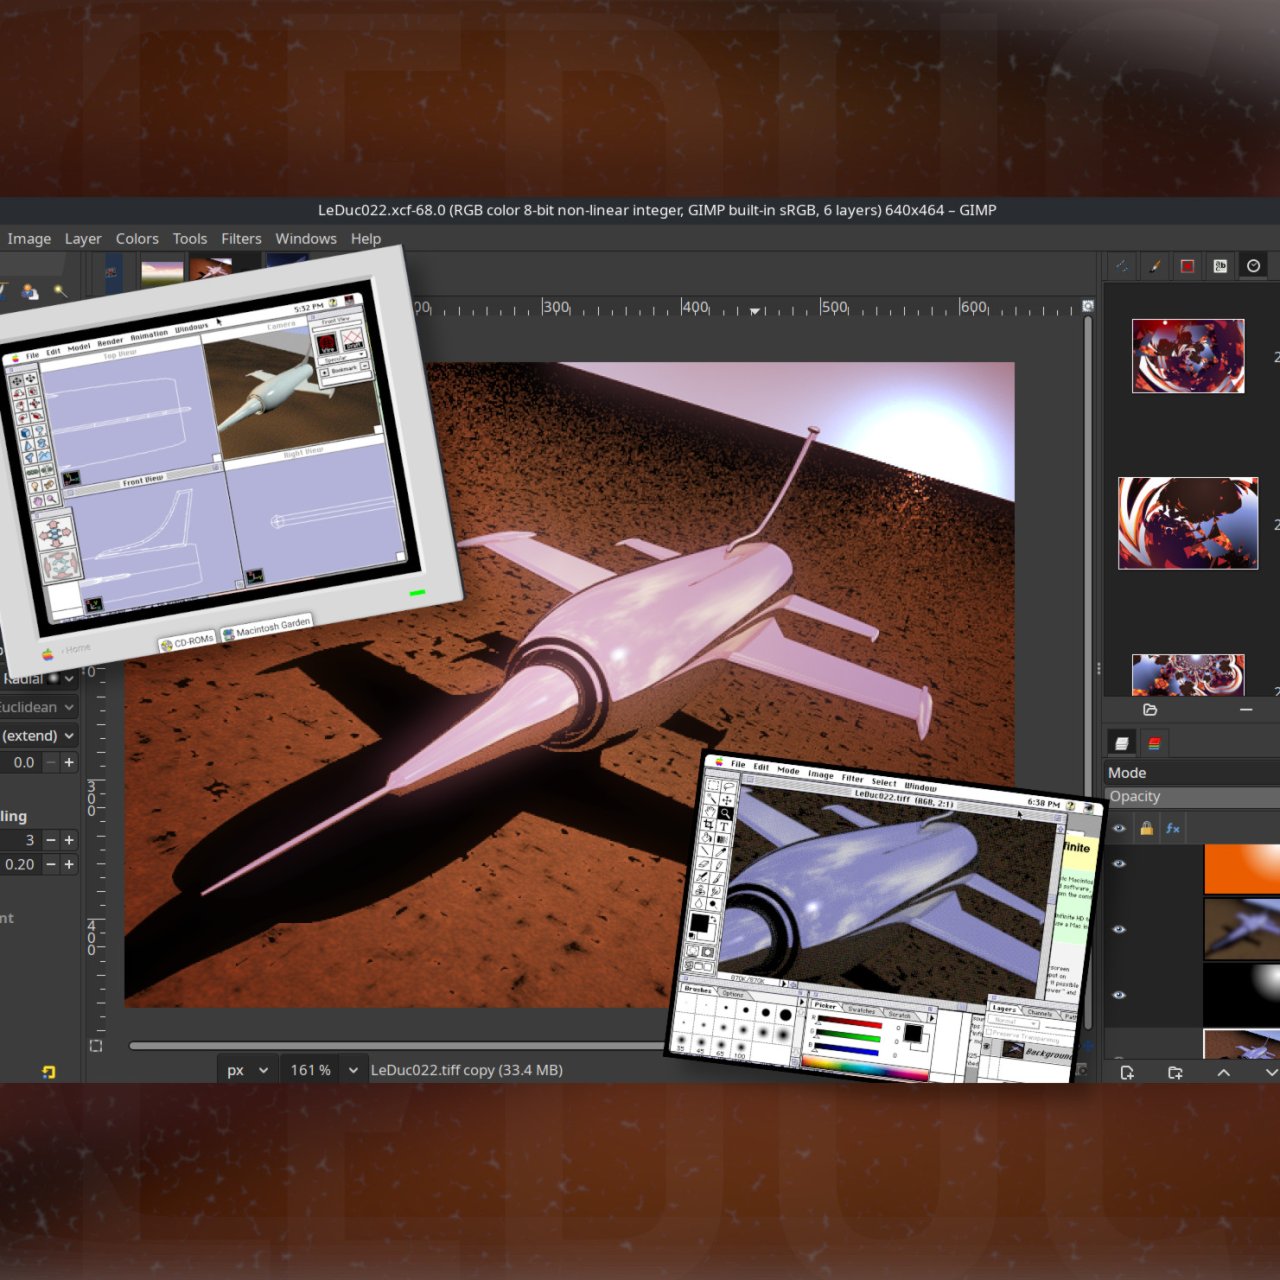Open the px unit dropdown
Viewport: 1280px width, 1280px height.
(247, 1070)
